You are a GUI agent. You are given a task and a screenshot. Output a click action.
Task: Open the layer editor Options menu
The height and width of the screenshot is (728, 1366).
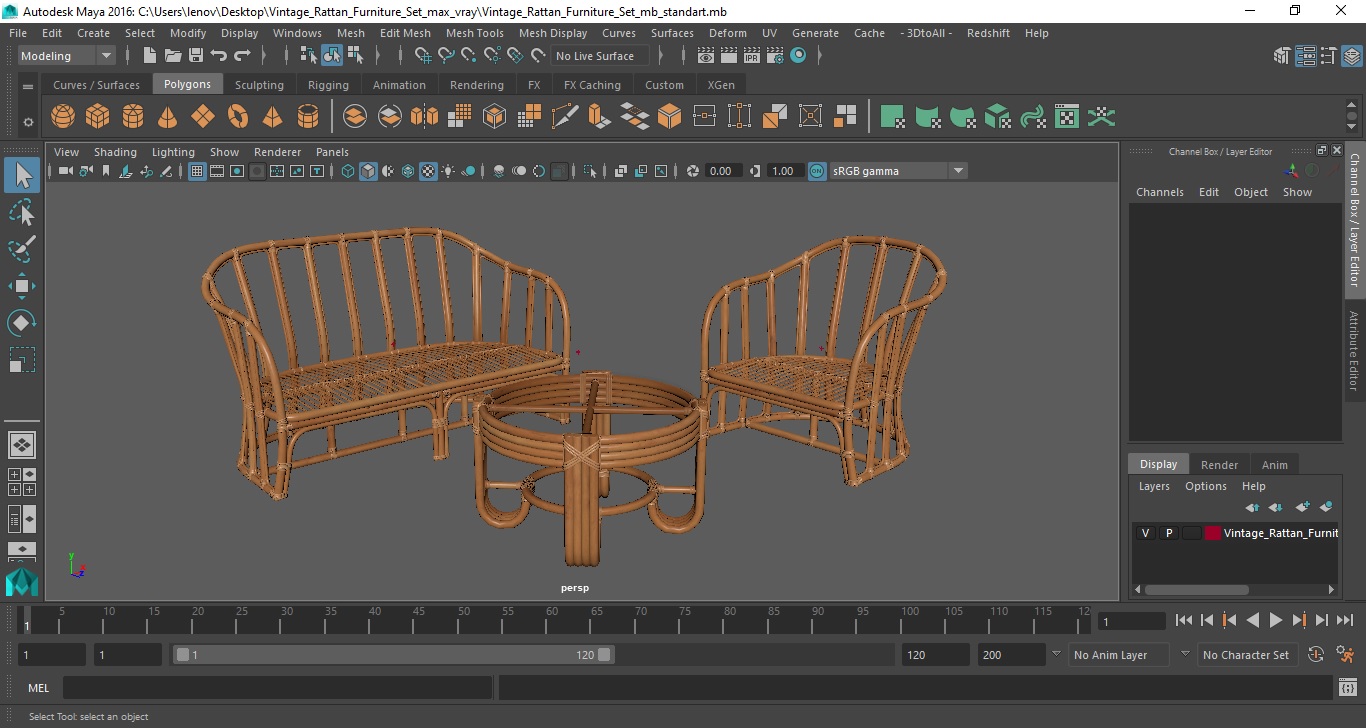1205,486
